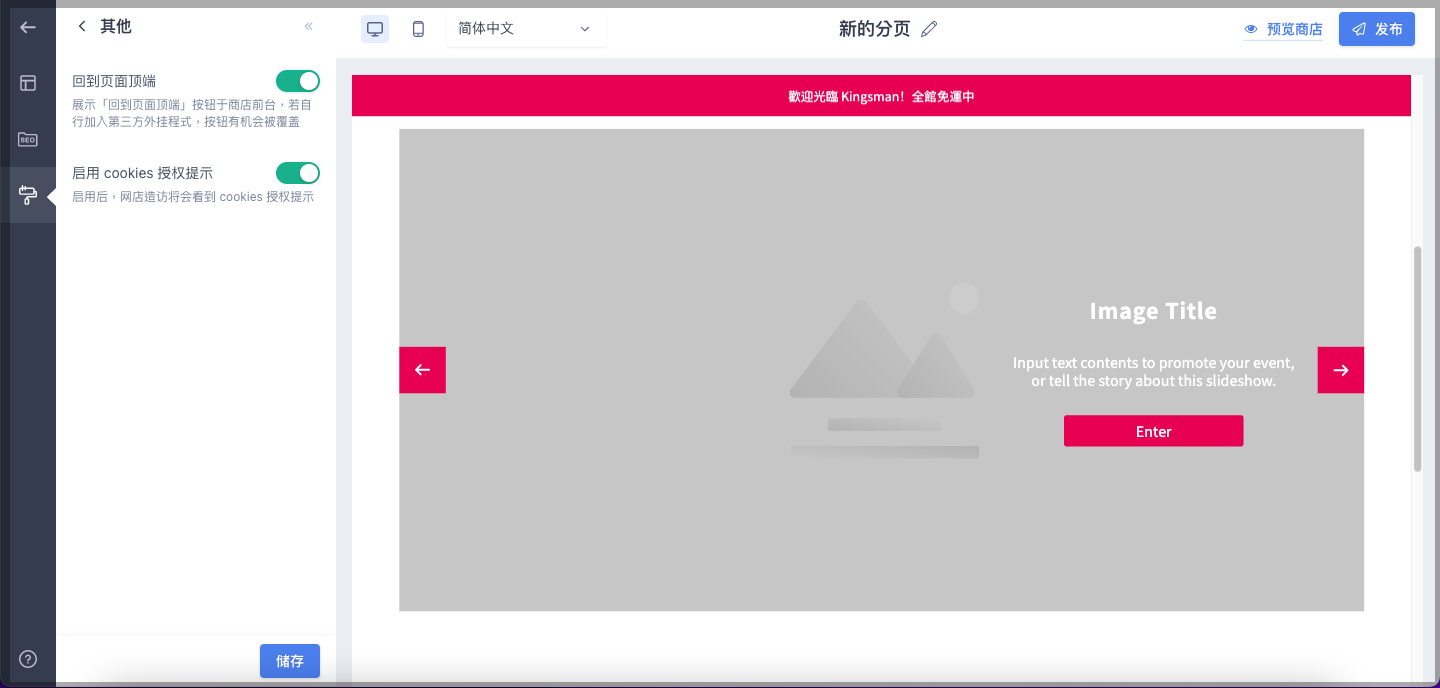Go to previous slide arrow
Screen dimensions: 1440x688
coord(422,370)
